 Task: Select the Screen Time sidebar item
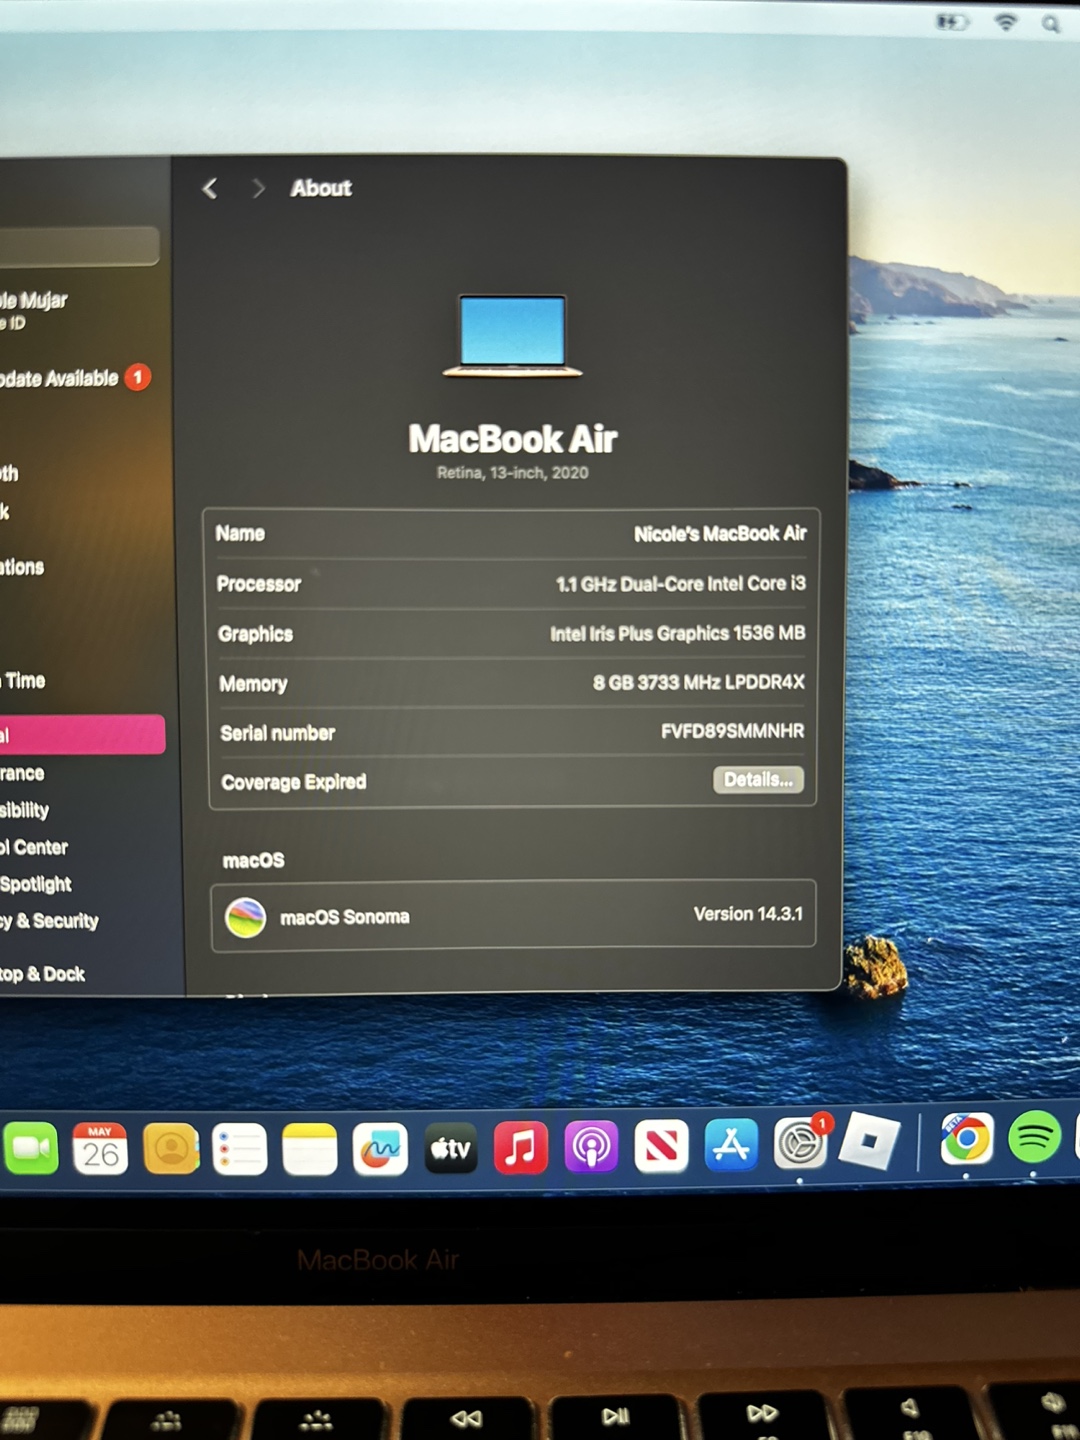pyautogui.click(x=23, y=681)
